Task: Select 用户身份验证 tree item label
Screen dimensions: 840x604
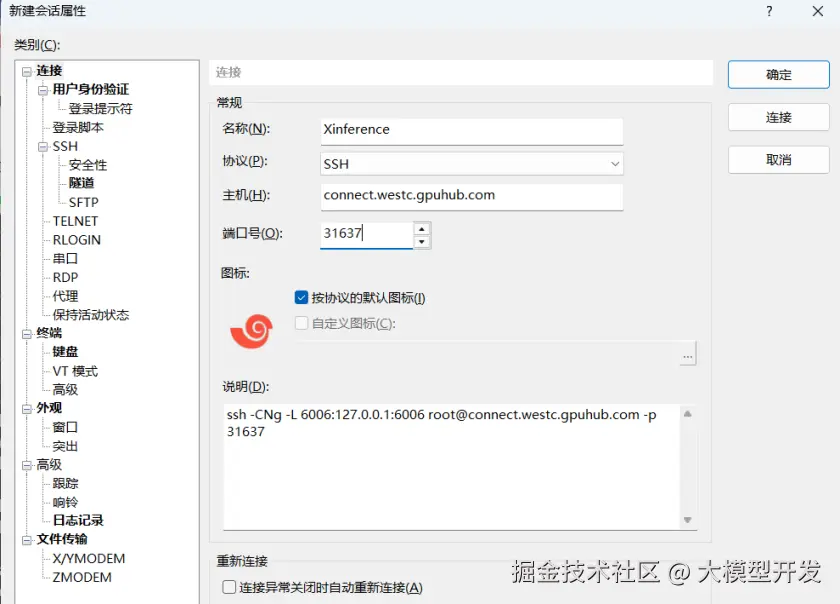Action: click(x=91, y=90)
